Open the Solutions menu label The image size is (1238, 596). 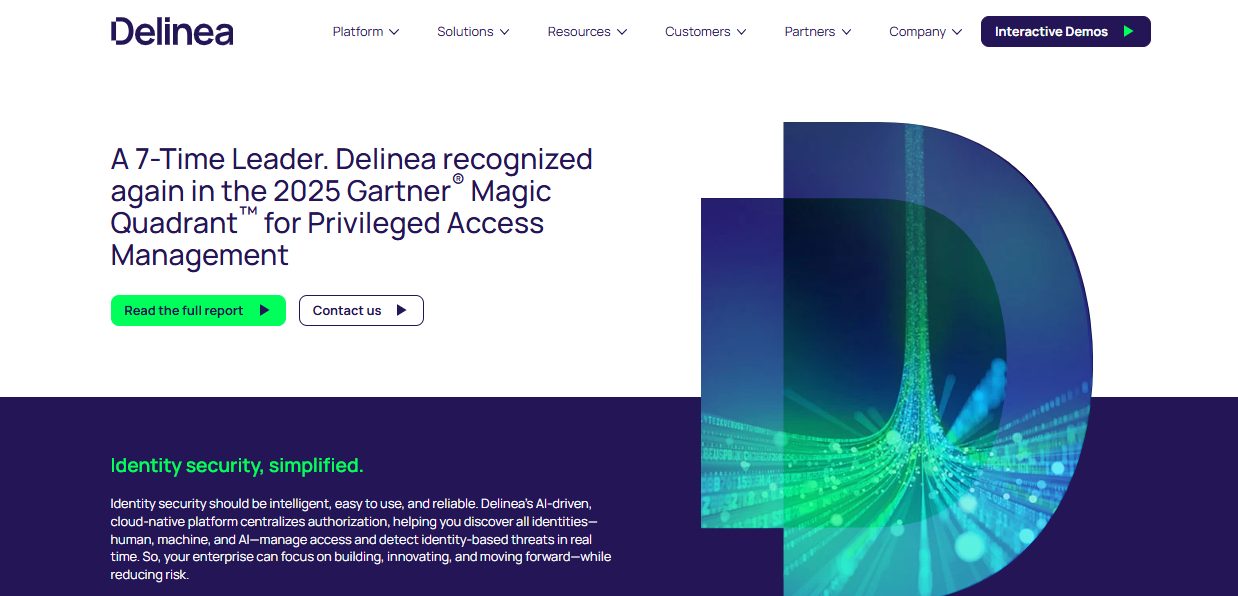[465, 32]
